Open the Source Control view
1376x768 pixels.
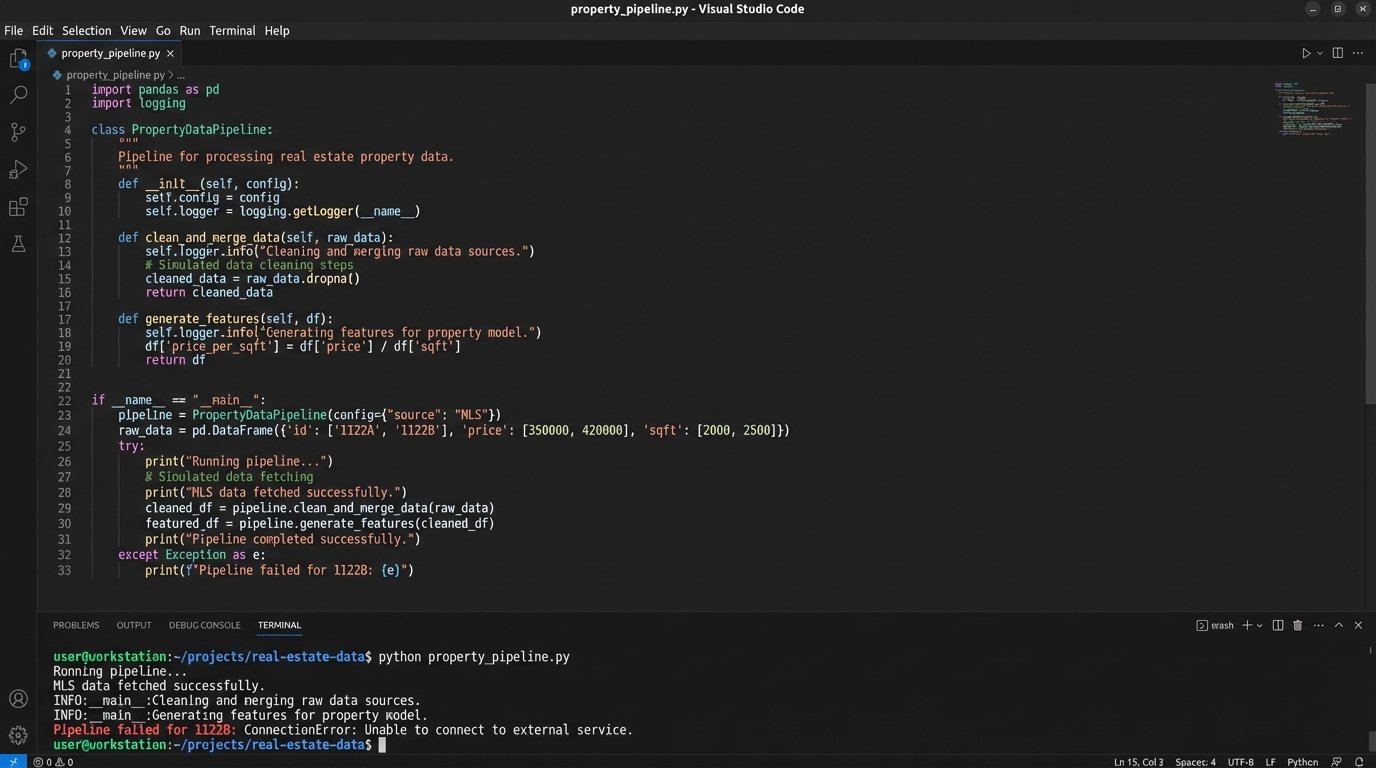pos(18,132)
